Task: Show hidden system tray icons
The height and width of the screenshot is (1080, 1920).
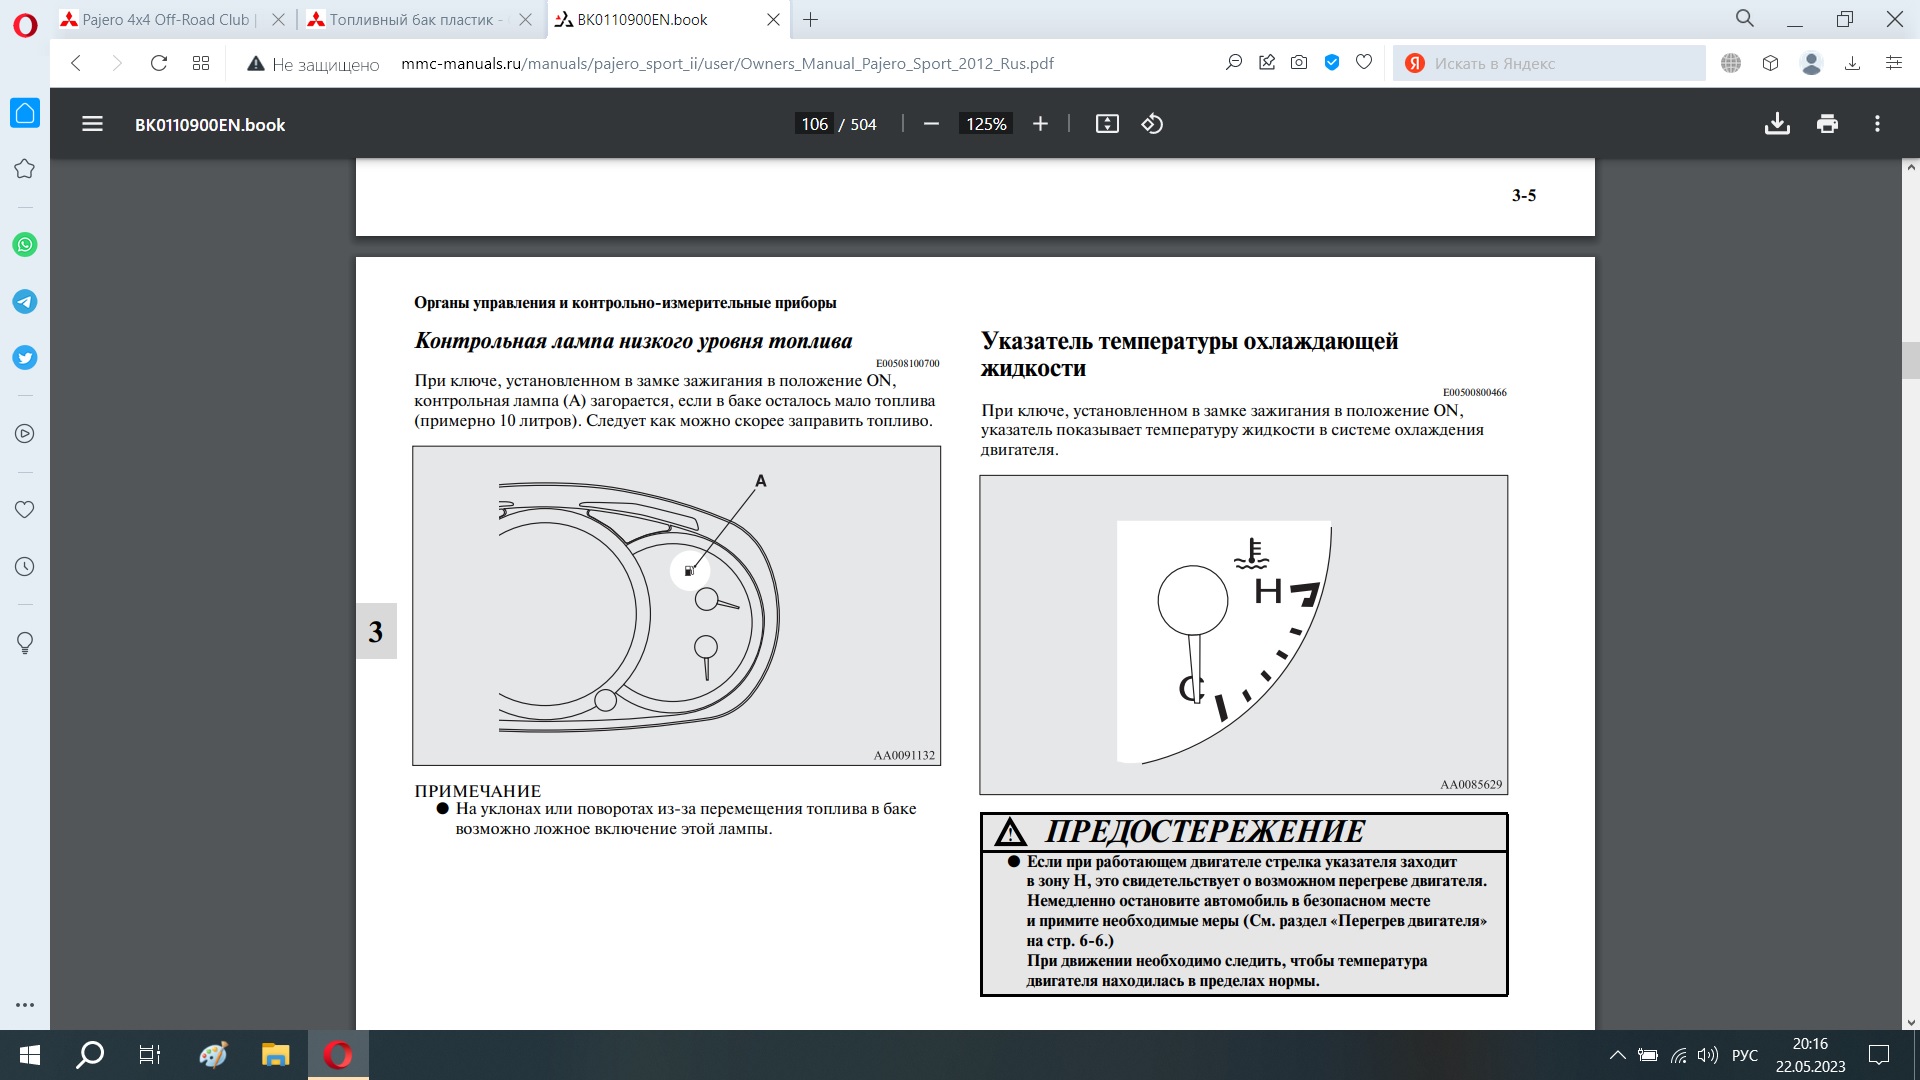Action: click(x=1617, y=1055)
